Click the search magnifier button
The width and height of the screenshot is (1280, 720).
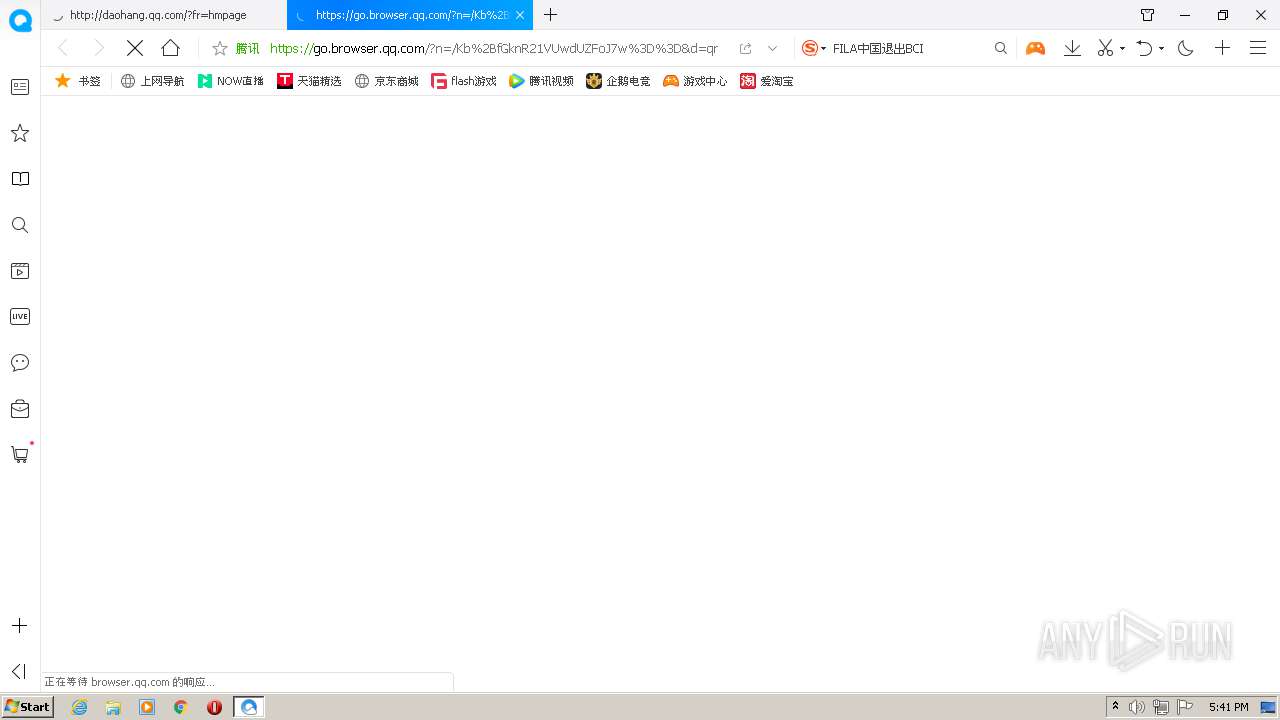(x=1000, y=48)
